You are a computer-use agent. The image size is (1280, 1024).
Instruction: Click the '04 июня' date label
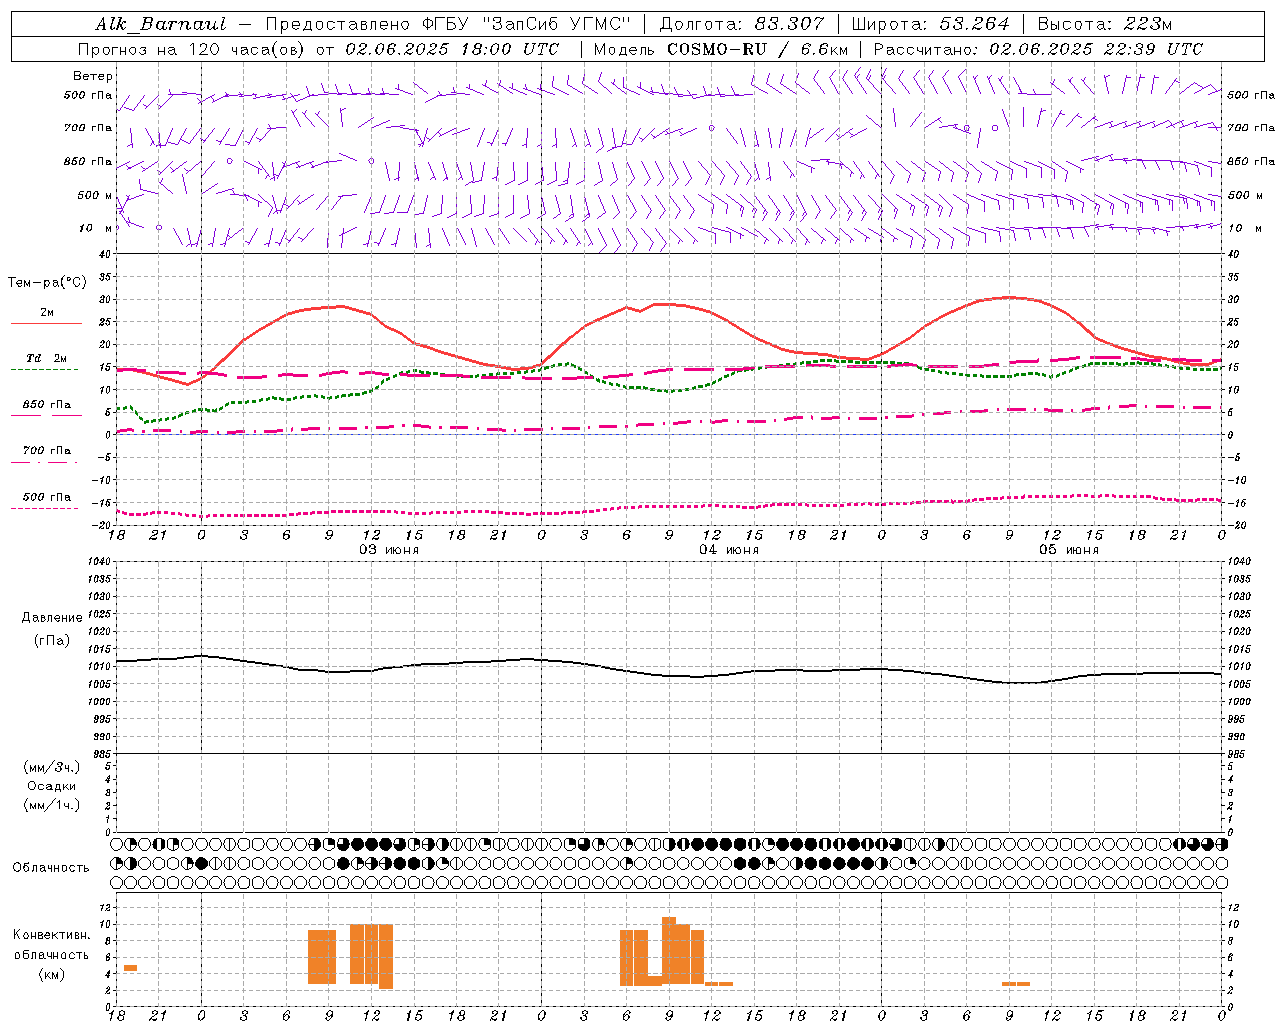point(729,550)
